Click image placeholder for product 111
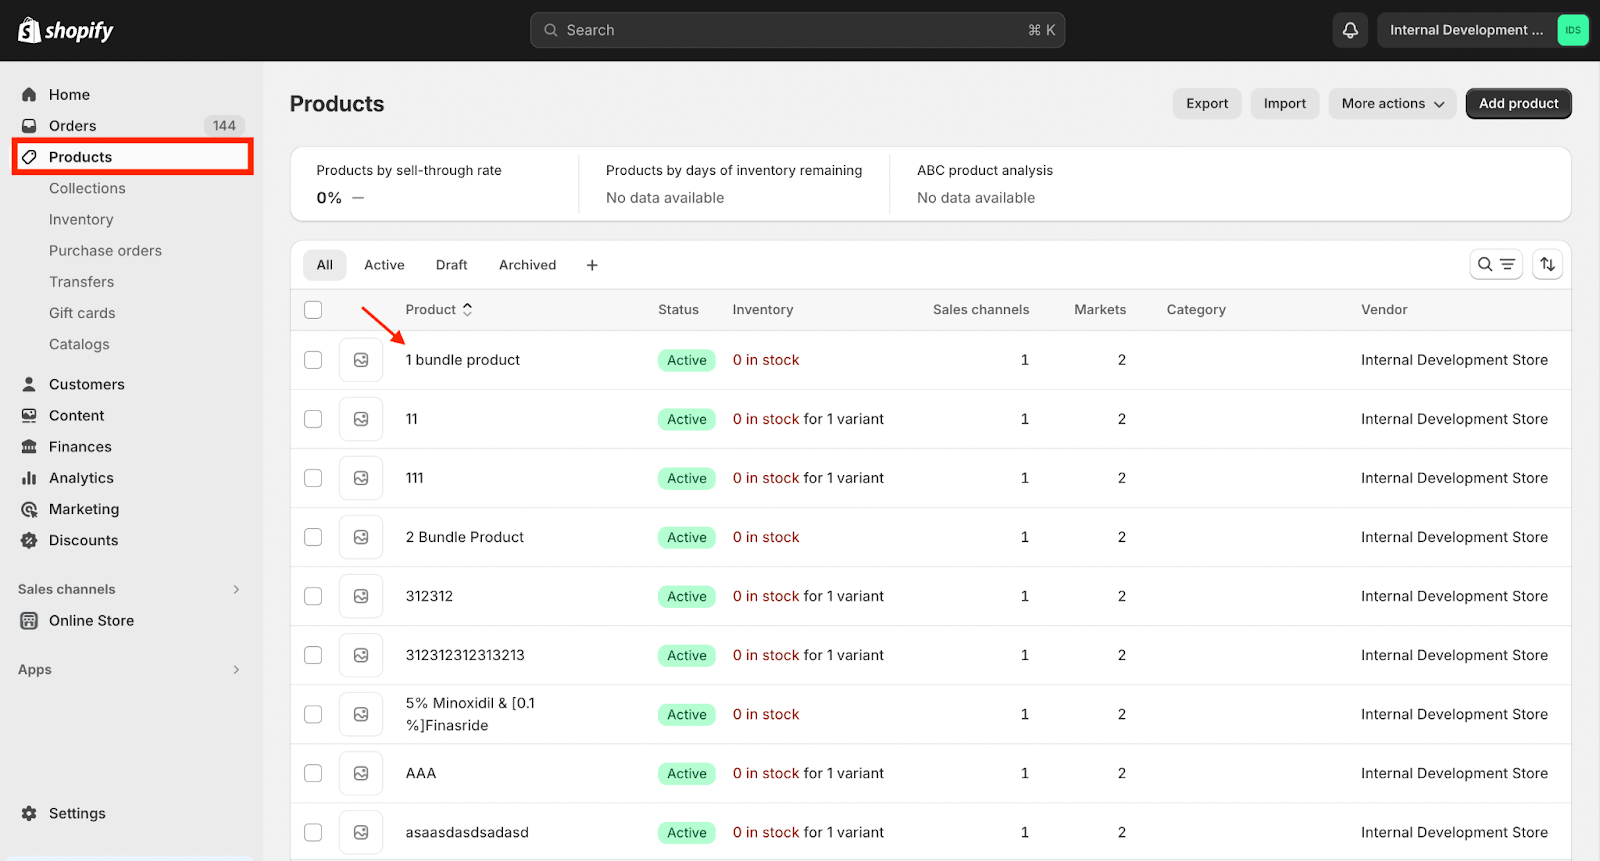 click(x=361, y=478)
